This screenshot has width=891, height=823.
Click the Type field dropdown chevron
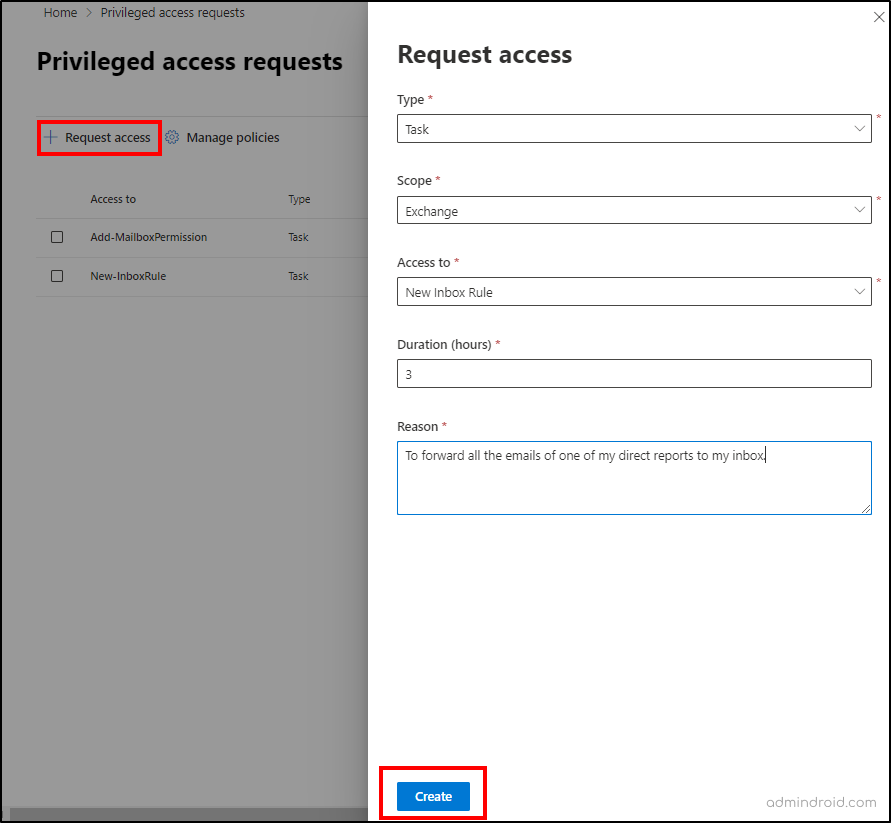[x=859, y=129]
